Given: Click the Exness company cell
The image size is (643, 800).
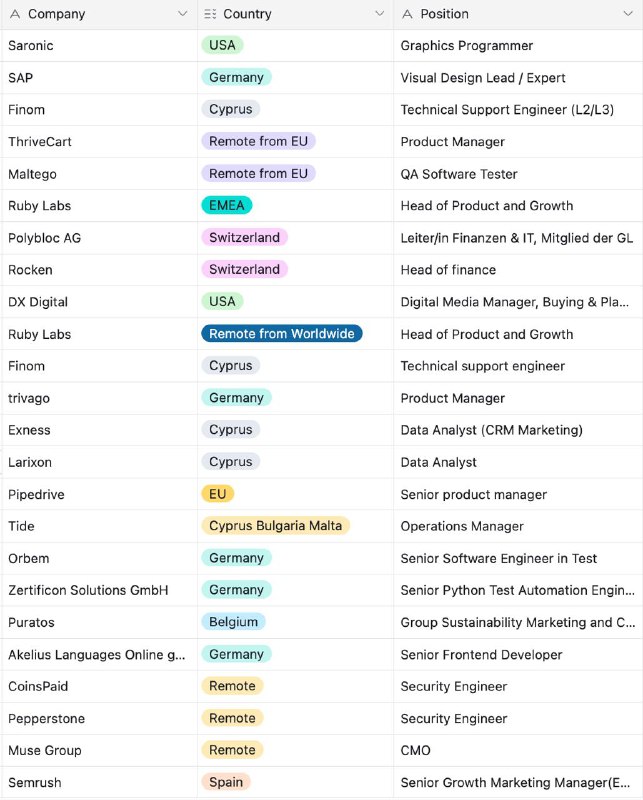Looking at the screenshot, I should [99, 430].
